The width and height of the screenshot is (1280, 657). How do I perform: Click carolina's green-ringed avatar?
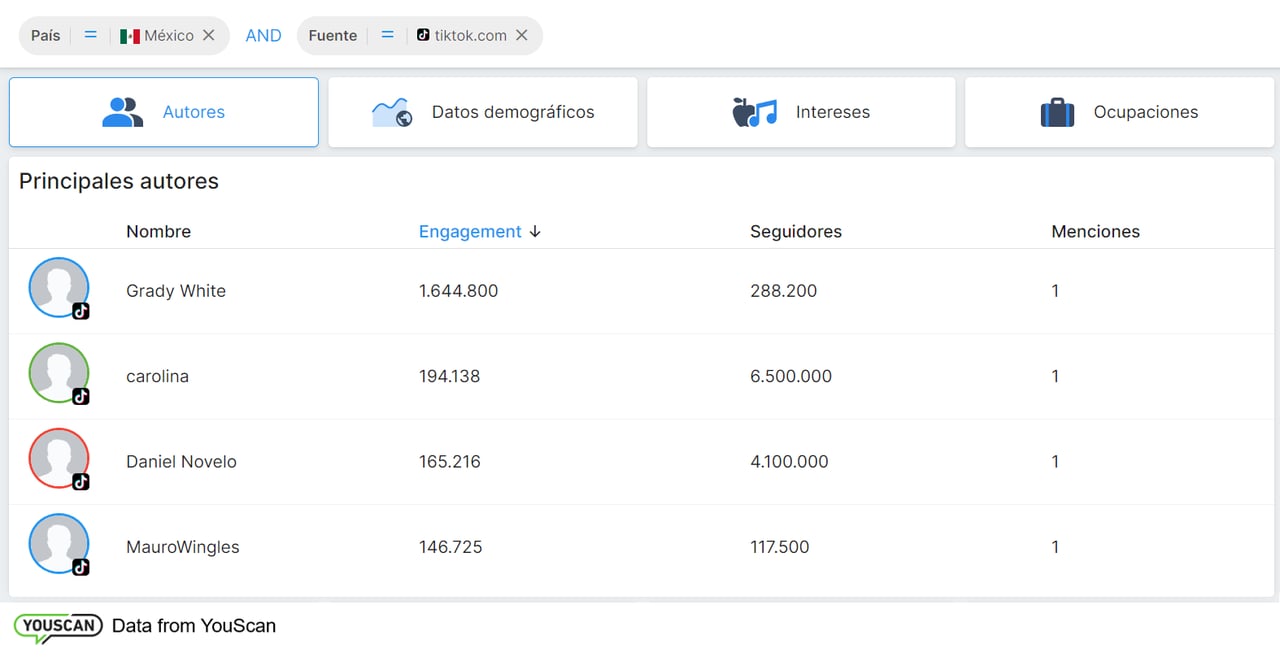[x=59, y=372]
